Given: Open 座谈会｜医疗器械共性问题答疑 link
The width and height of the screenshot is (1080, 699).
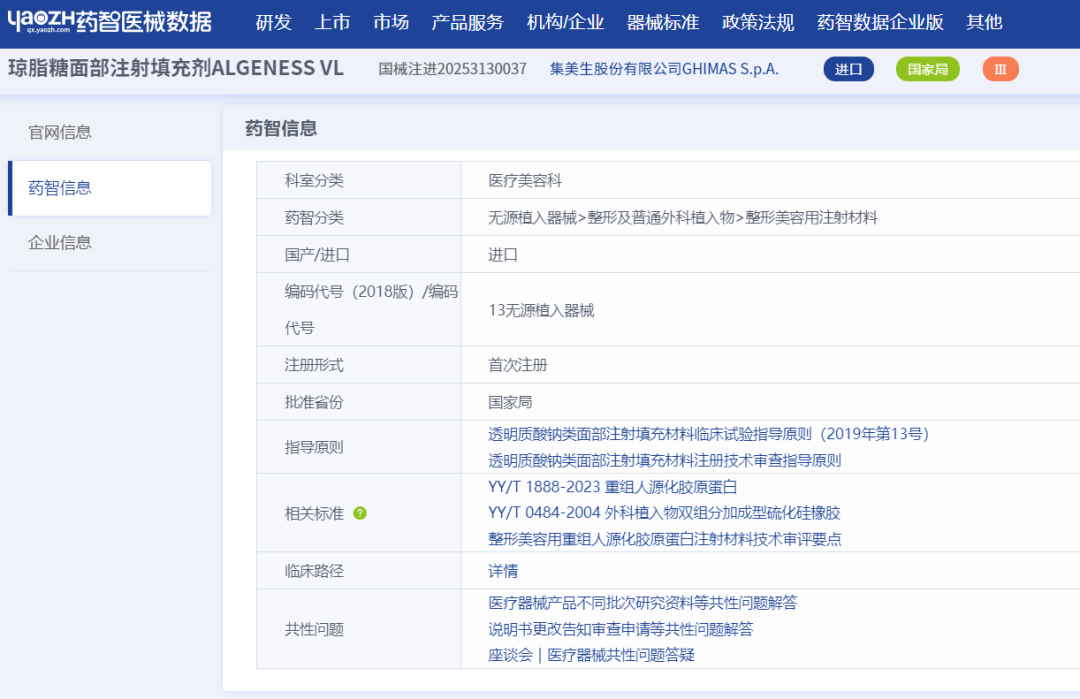Looking at the screenshot, I should point(591,655).
